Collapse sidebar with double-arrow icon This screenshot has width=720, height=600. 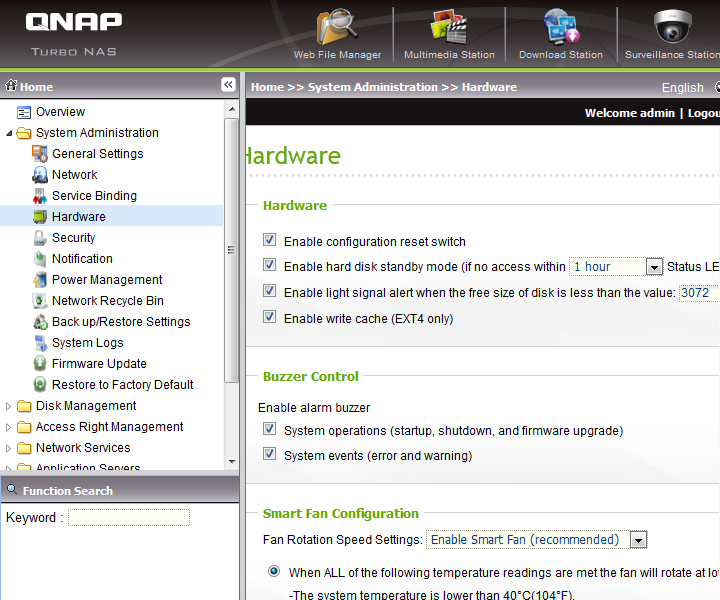[228, 86]
